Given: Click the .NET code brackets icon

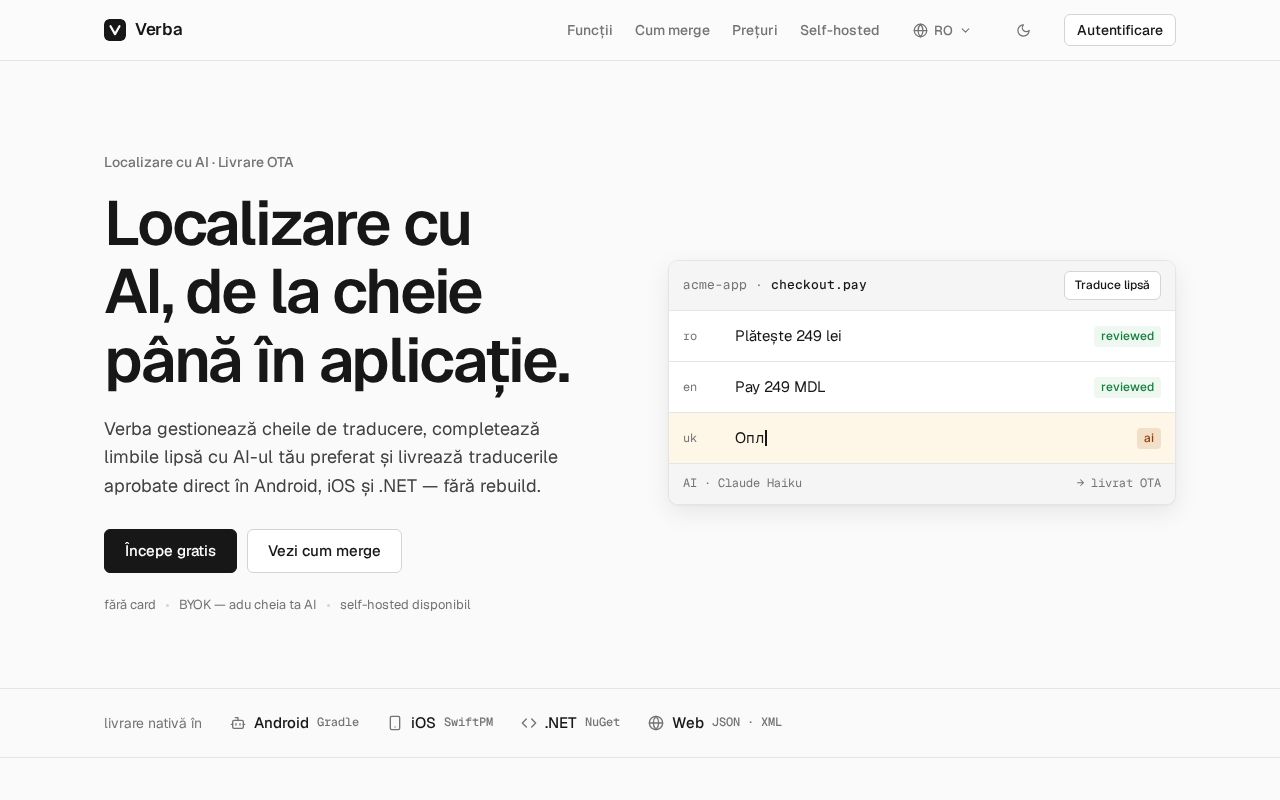Looking at the screenshot, I should [529, 723].
